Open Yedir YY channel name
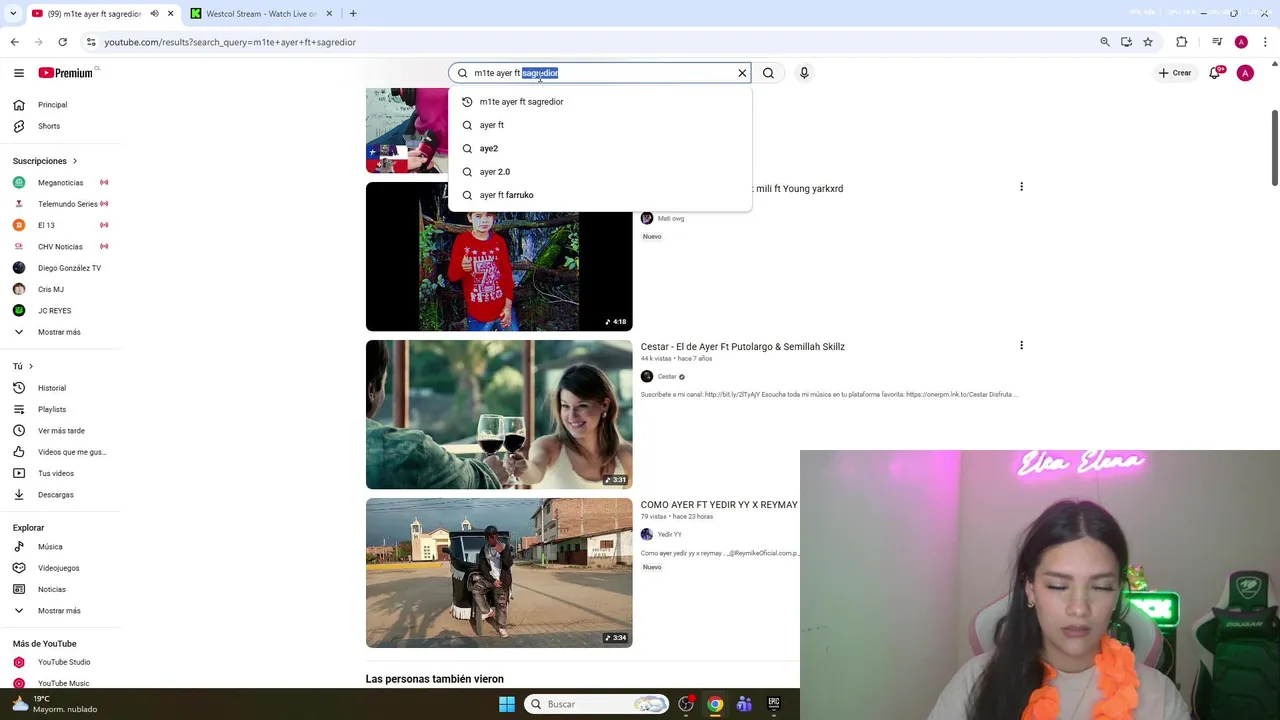 [x=669, y=535]
